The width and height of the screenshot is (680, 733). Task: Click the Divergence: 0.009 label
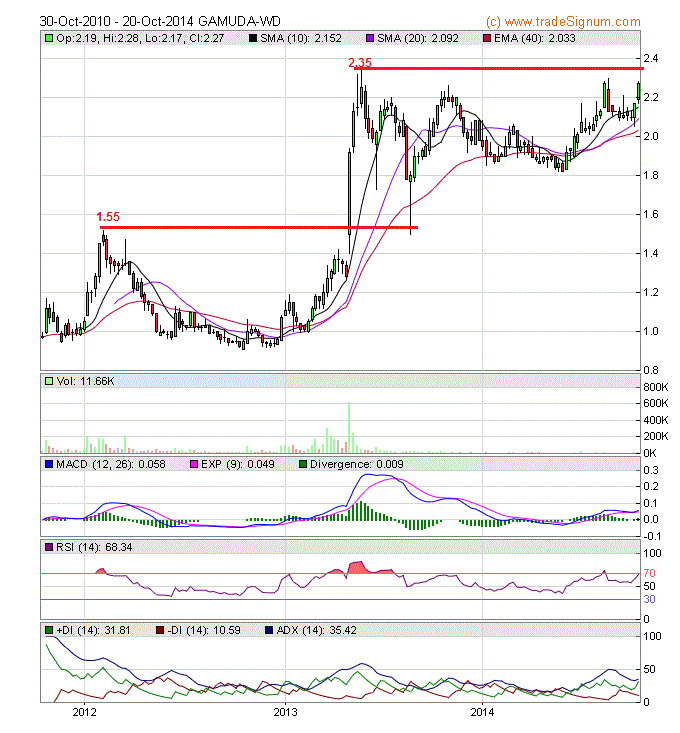point(357,464)
